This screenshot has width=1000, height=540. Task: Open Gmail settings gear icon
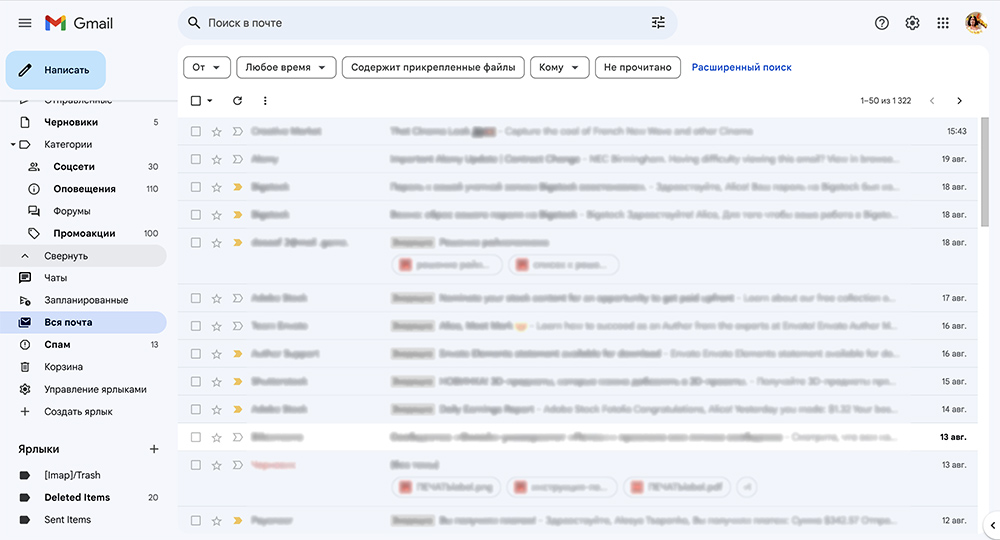coord(912,23)
